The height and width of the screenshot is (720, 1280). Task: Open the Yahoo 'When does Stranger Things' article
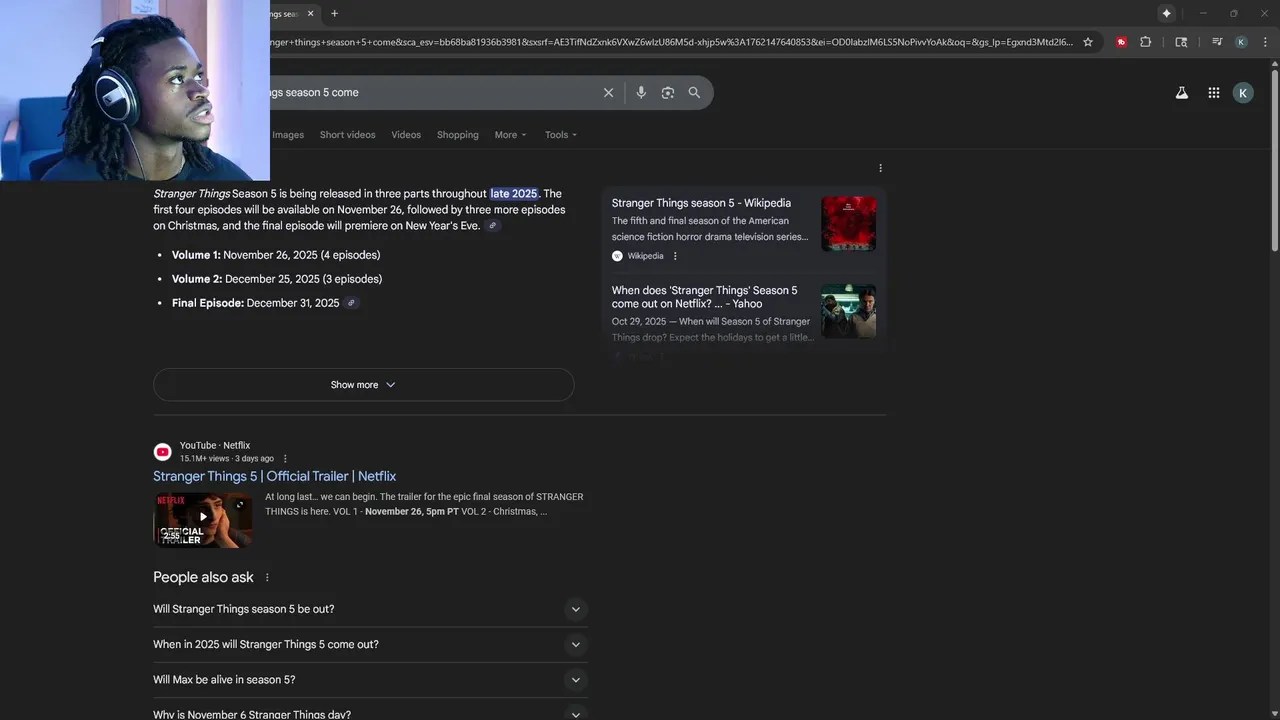click(704, 297)
